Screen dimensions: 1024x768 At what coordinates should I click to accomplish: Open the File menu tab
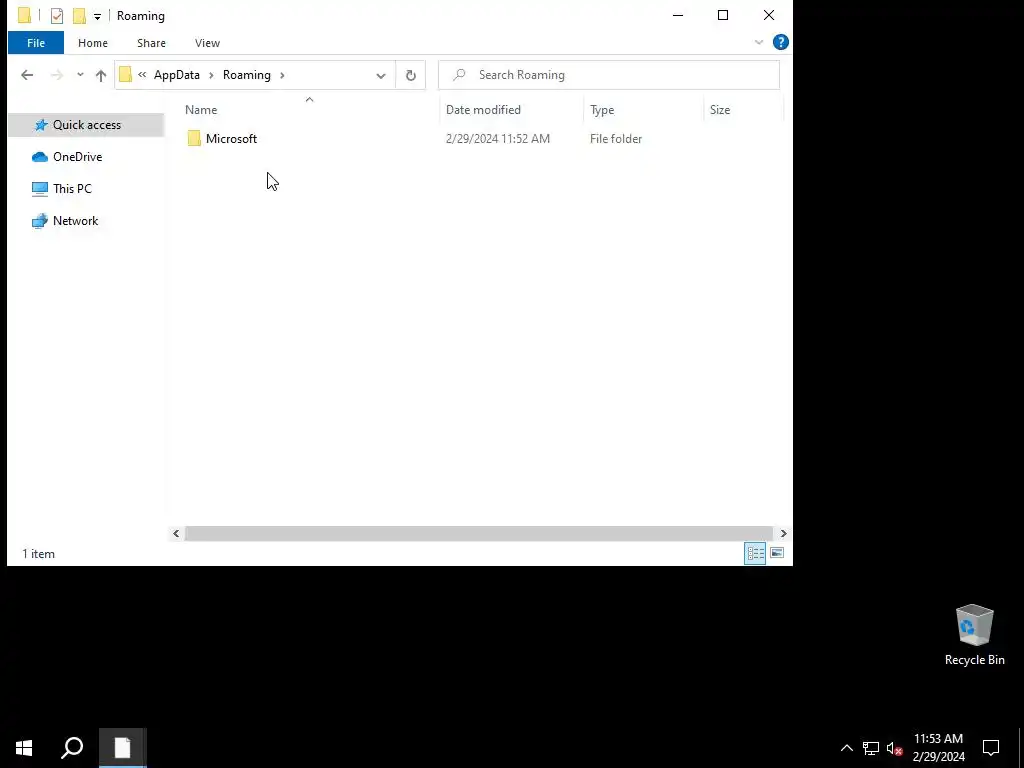(36, 43)
